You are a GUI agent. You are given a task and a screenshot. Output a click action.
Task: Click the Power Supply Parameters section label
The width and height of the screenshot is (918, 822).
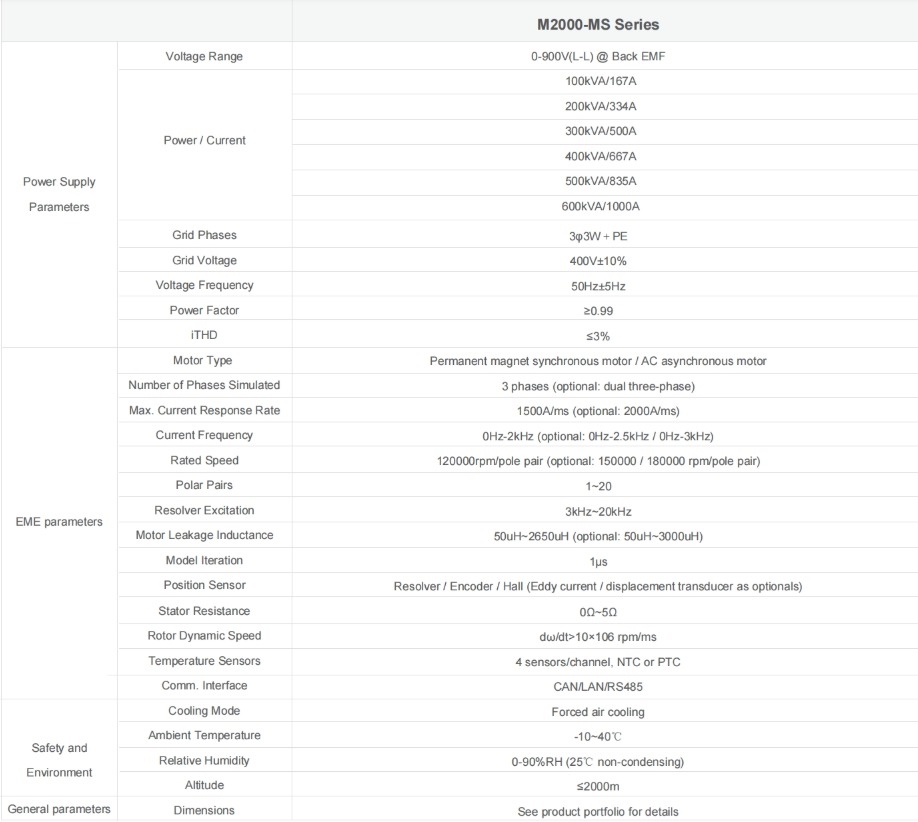pyautogui.click(x=59, y=194)
